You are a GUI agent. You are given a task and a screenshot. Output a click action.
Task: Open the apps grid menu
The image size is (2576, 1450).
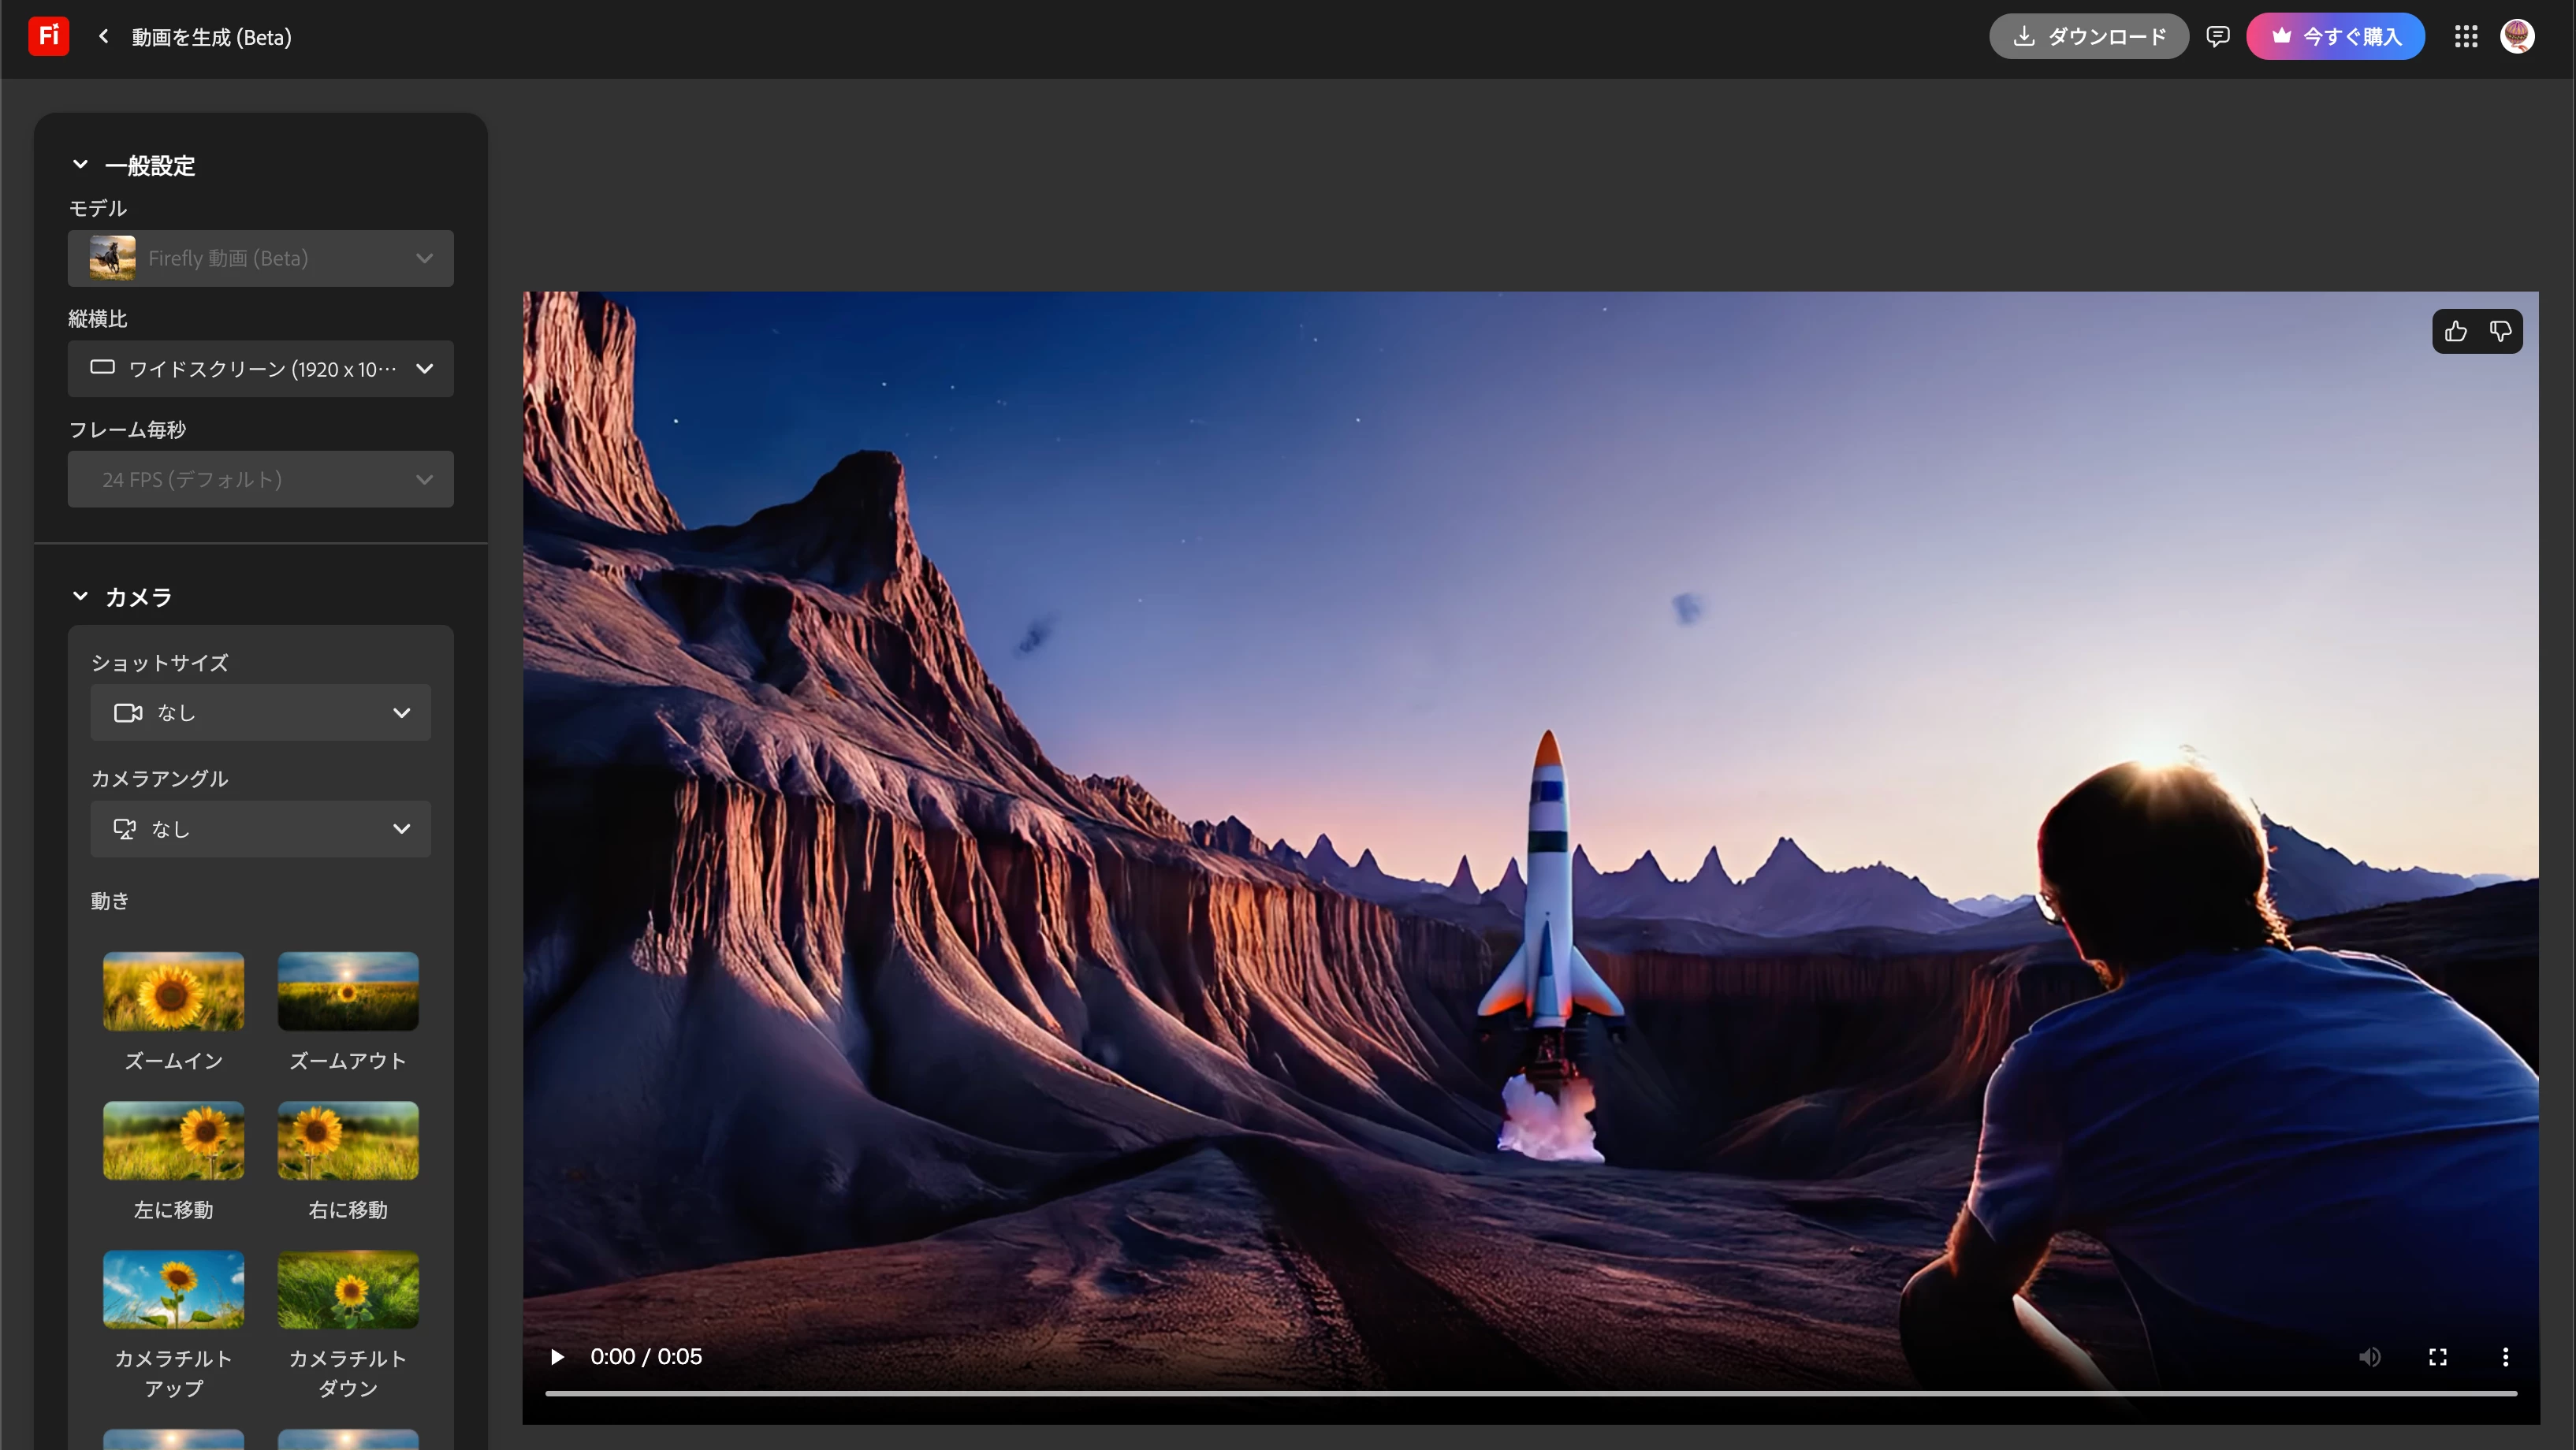point(2465,37)
